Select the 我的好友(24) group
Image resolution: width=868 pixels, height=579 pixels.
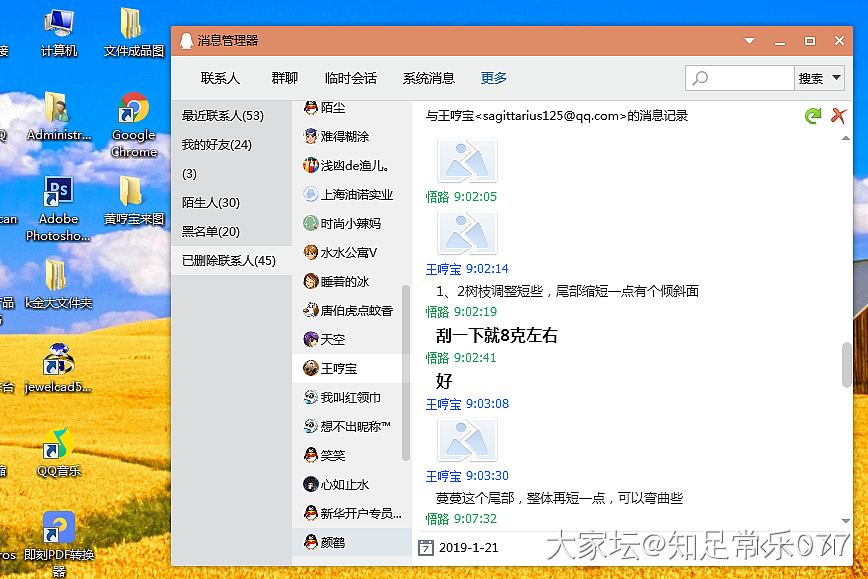217,145
